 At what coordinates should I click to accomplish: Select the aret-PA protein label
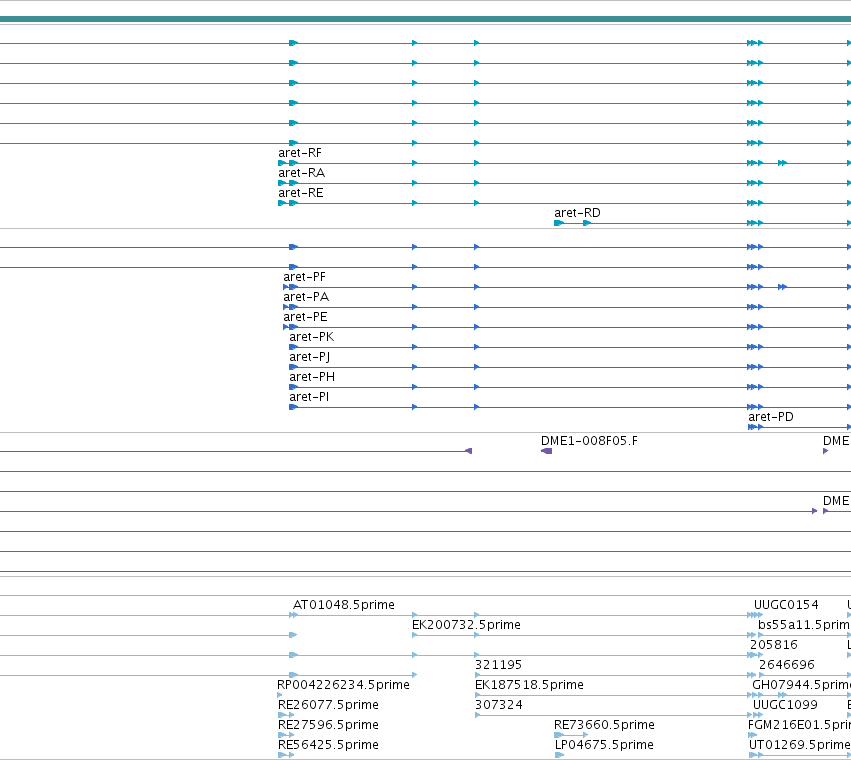click(306, 297)
